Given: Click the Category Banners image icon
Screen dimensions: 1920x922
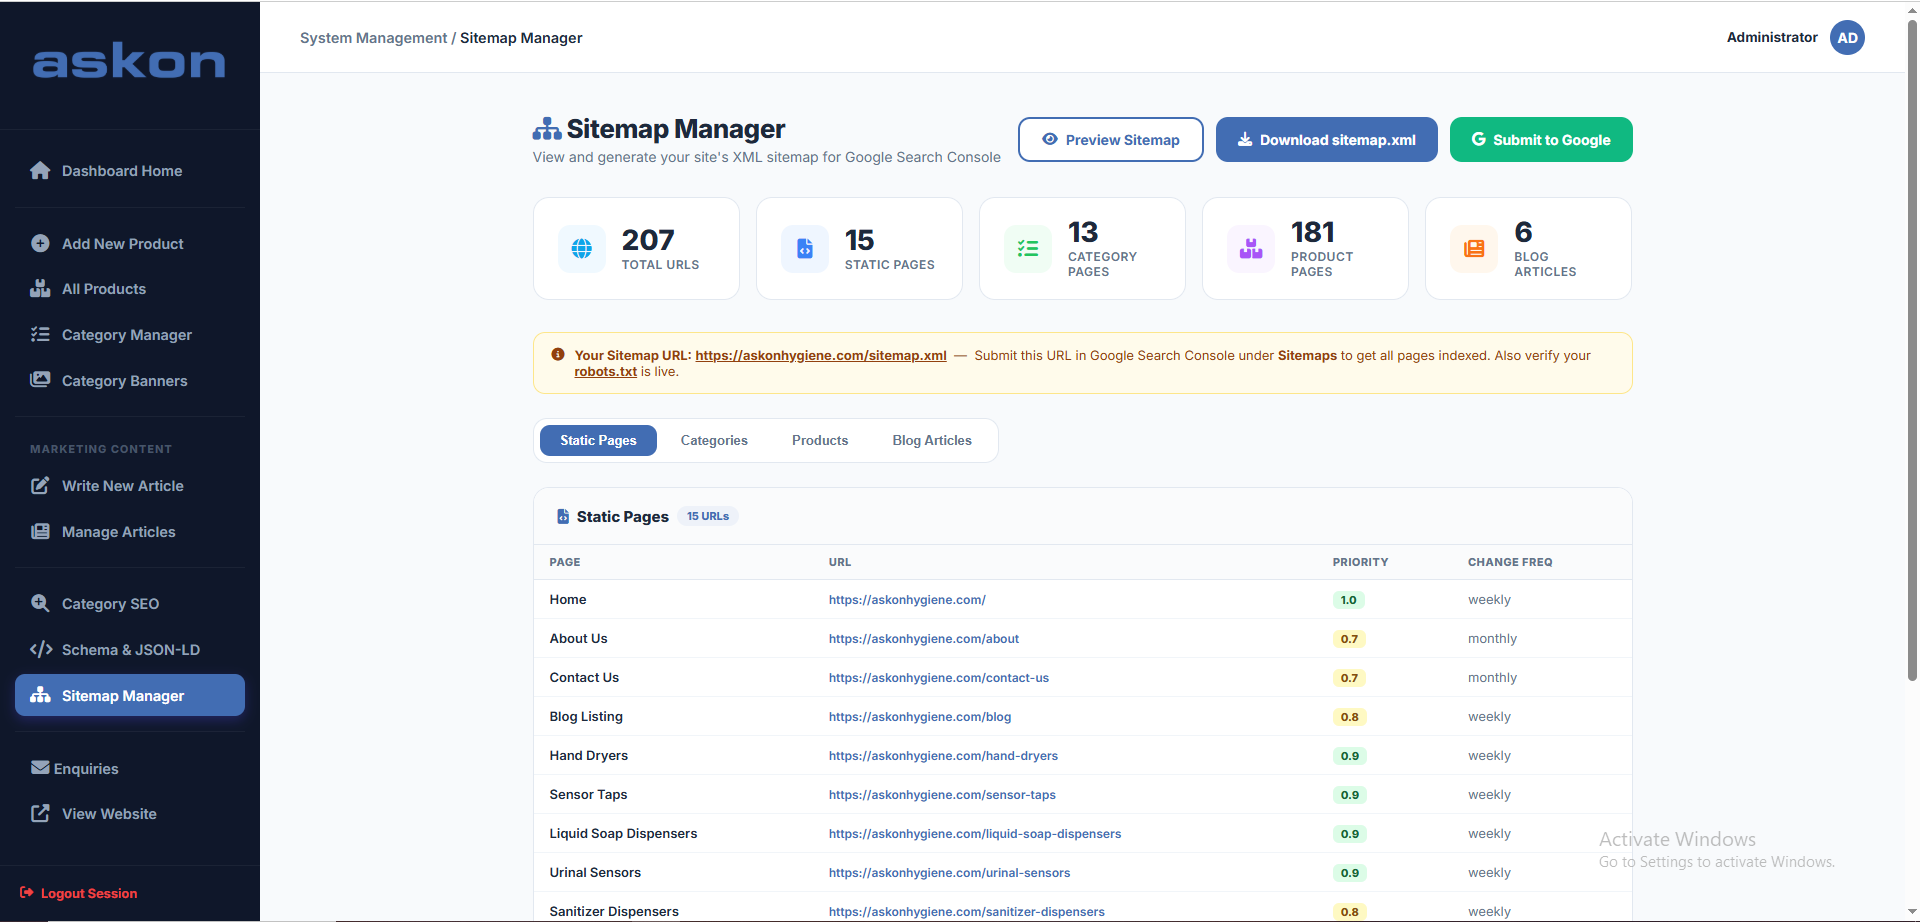Looking at the screenshot, I should 40,380.
